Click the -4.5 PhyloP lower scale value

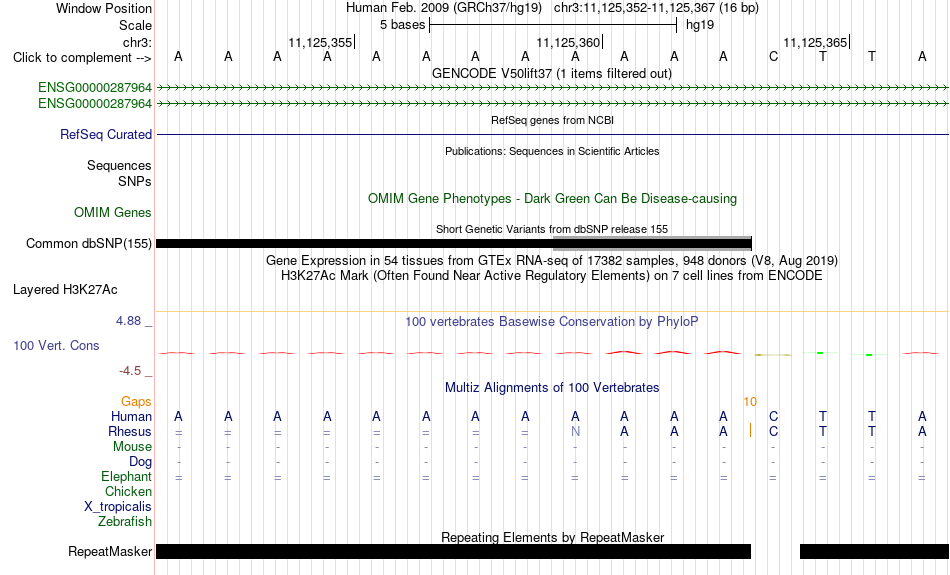[x=130, y=371]
